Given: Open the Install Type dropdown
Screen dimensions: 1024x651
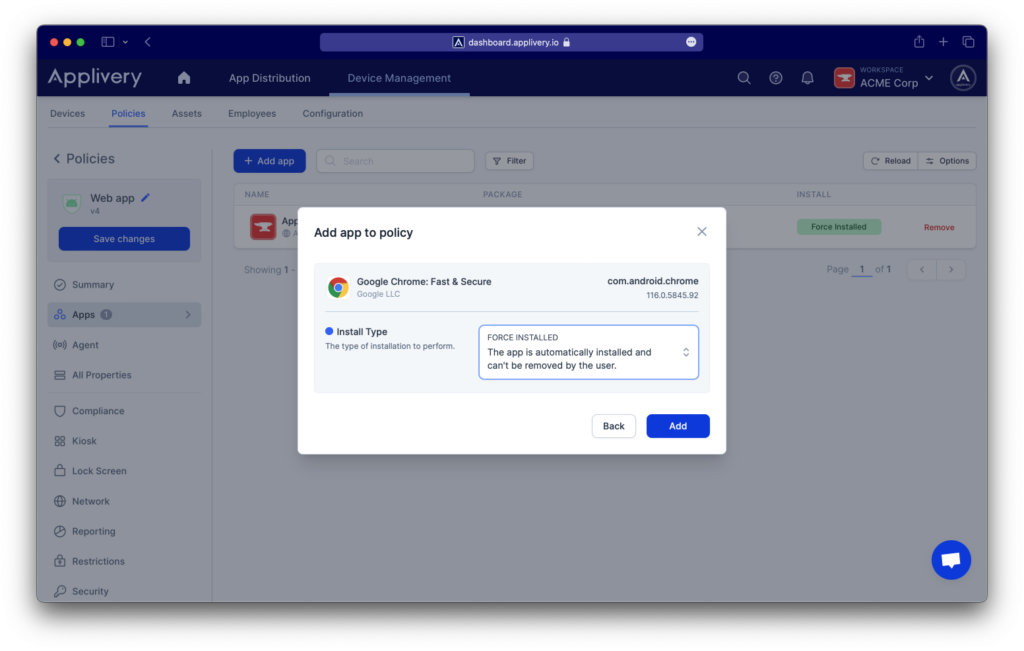Looking at the screenshot, I should (x=588, y=352).
